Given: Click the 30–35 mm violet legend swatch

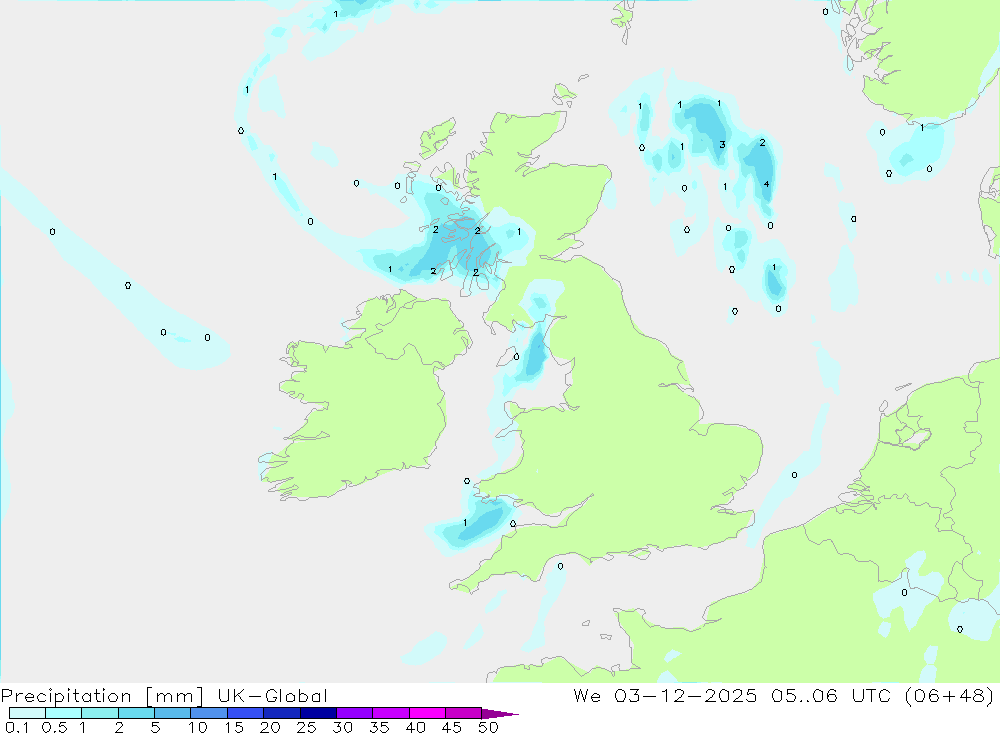Looking at the screenshot, I should point(354,713).
